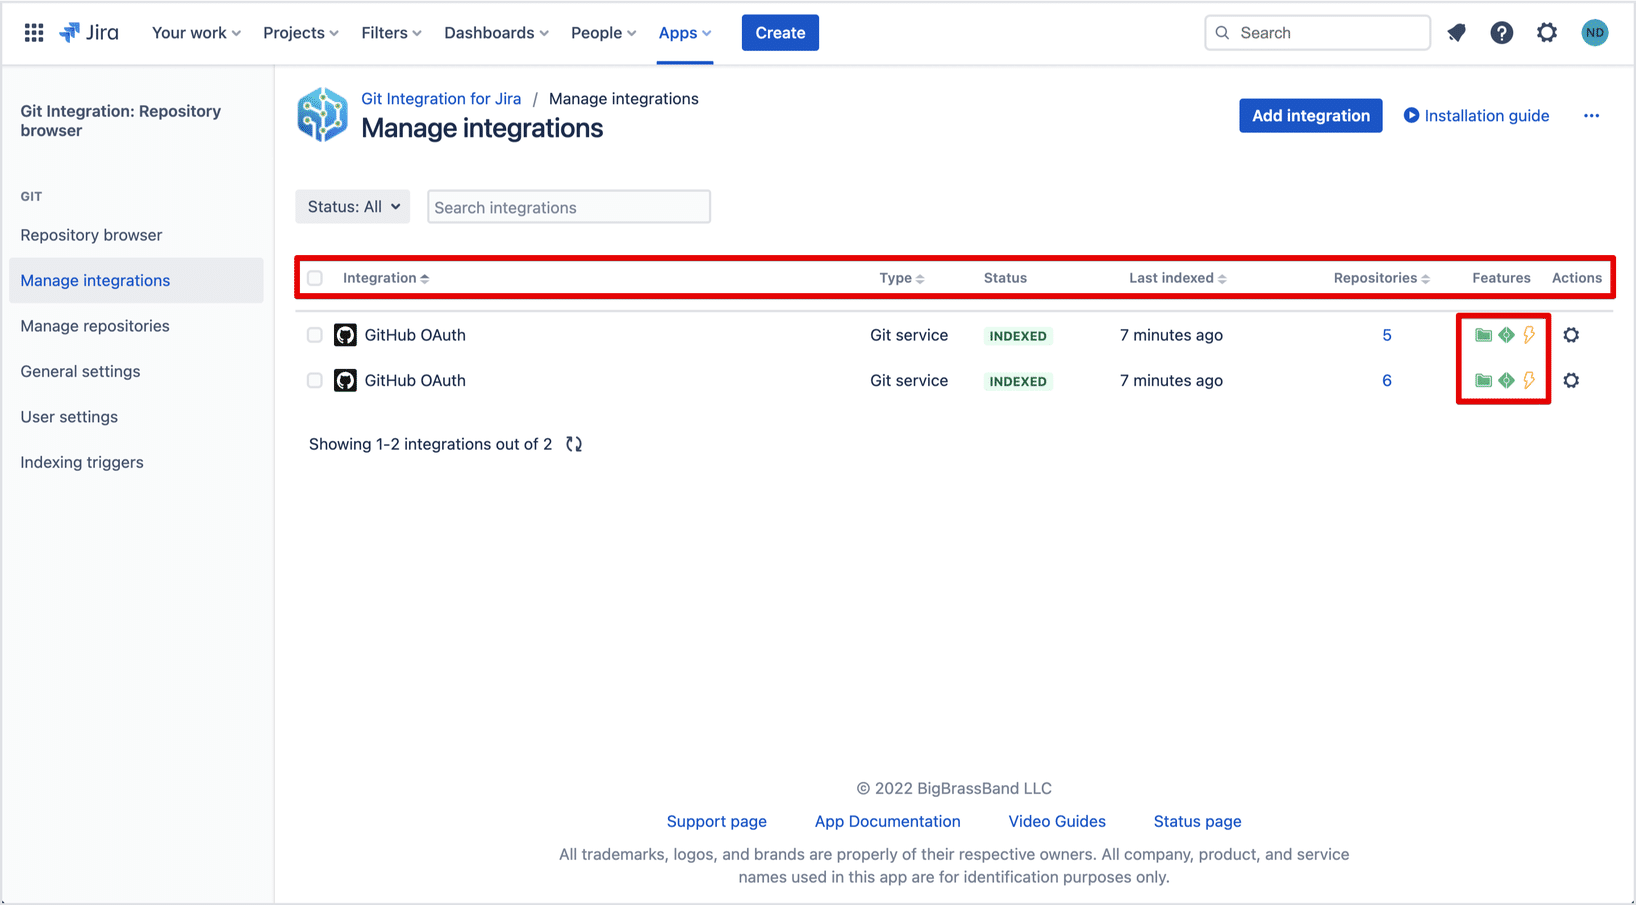
Task: Open the Dashboards menu
Action: click(494, 32)
